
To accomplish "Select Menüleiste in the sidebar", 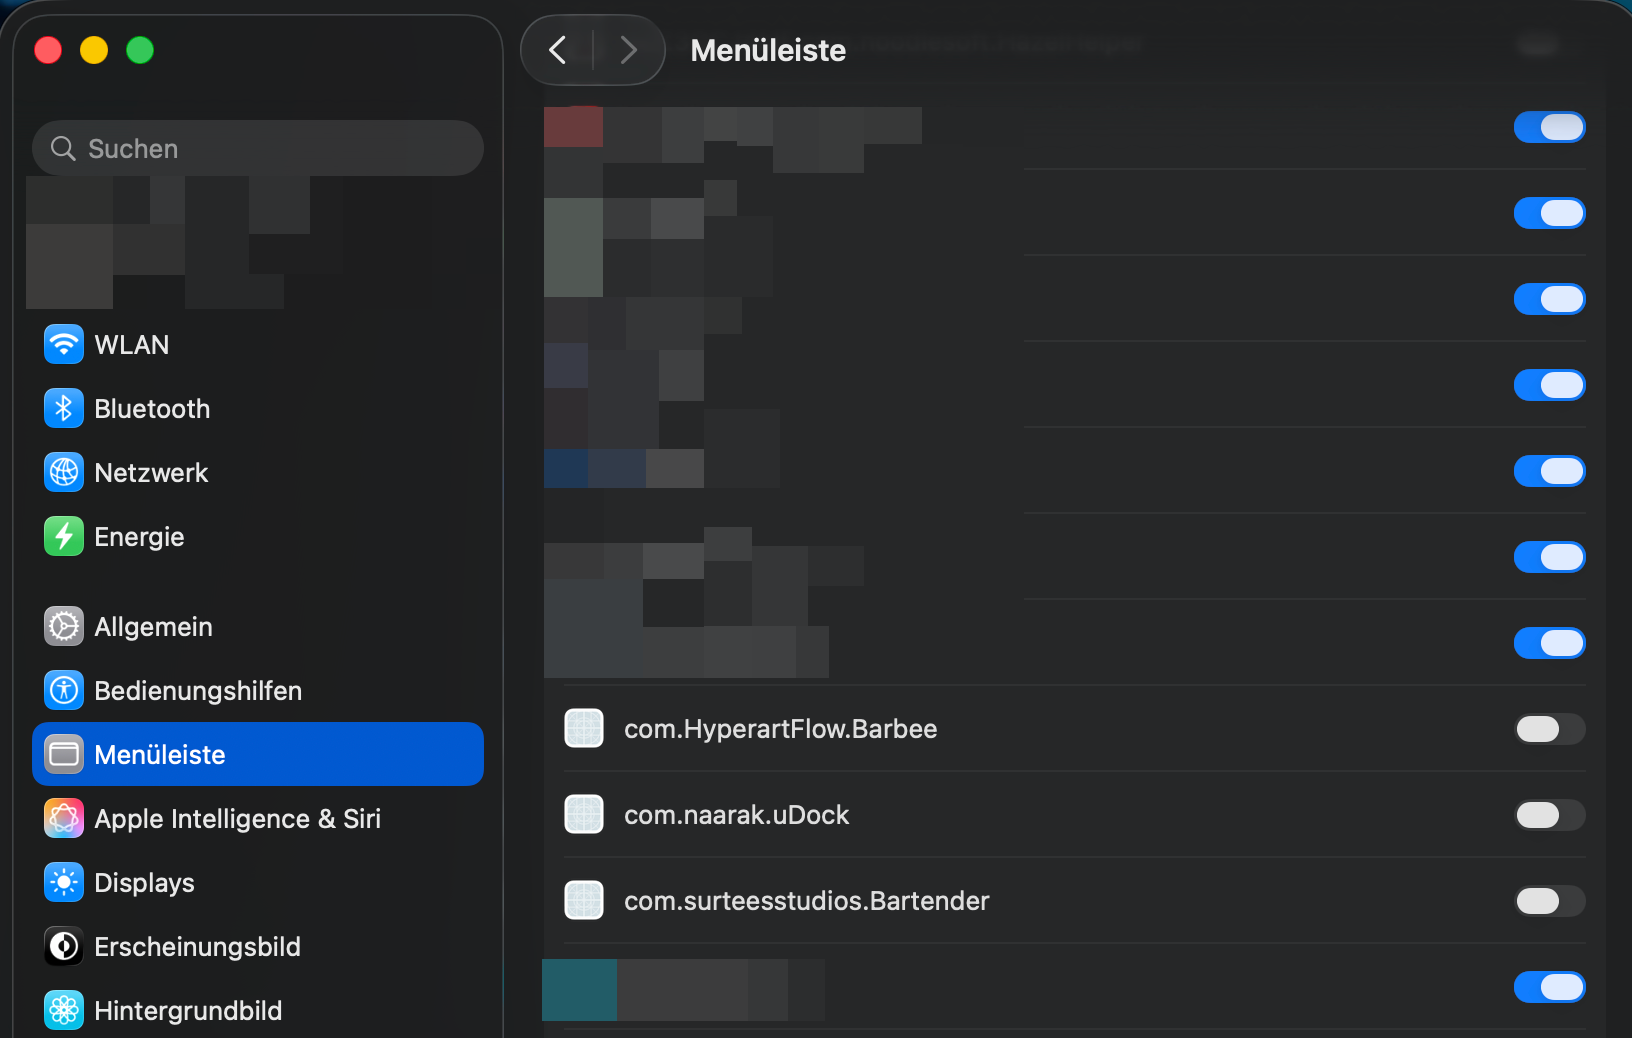I will [258, 755].
